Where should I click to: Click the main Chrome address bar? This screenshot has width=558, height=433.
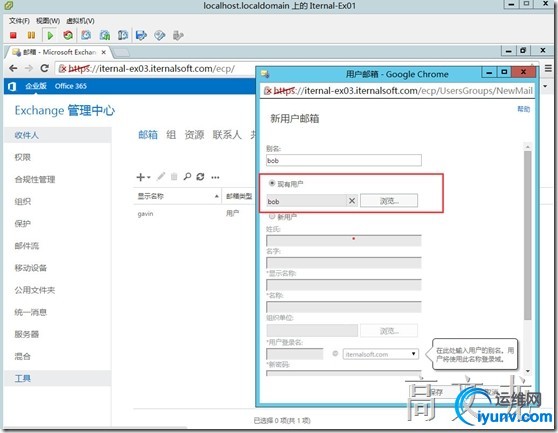click(x=155, y=68)
